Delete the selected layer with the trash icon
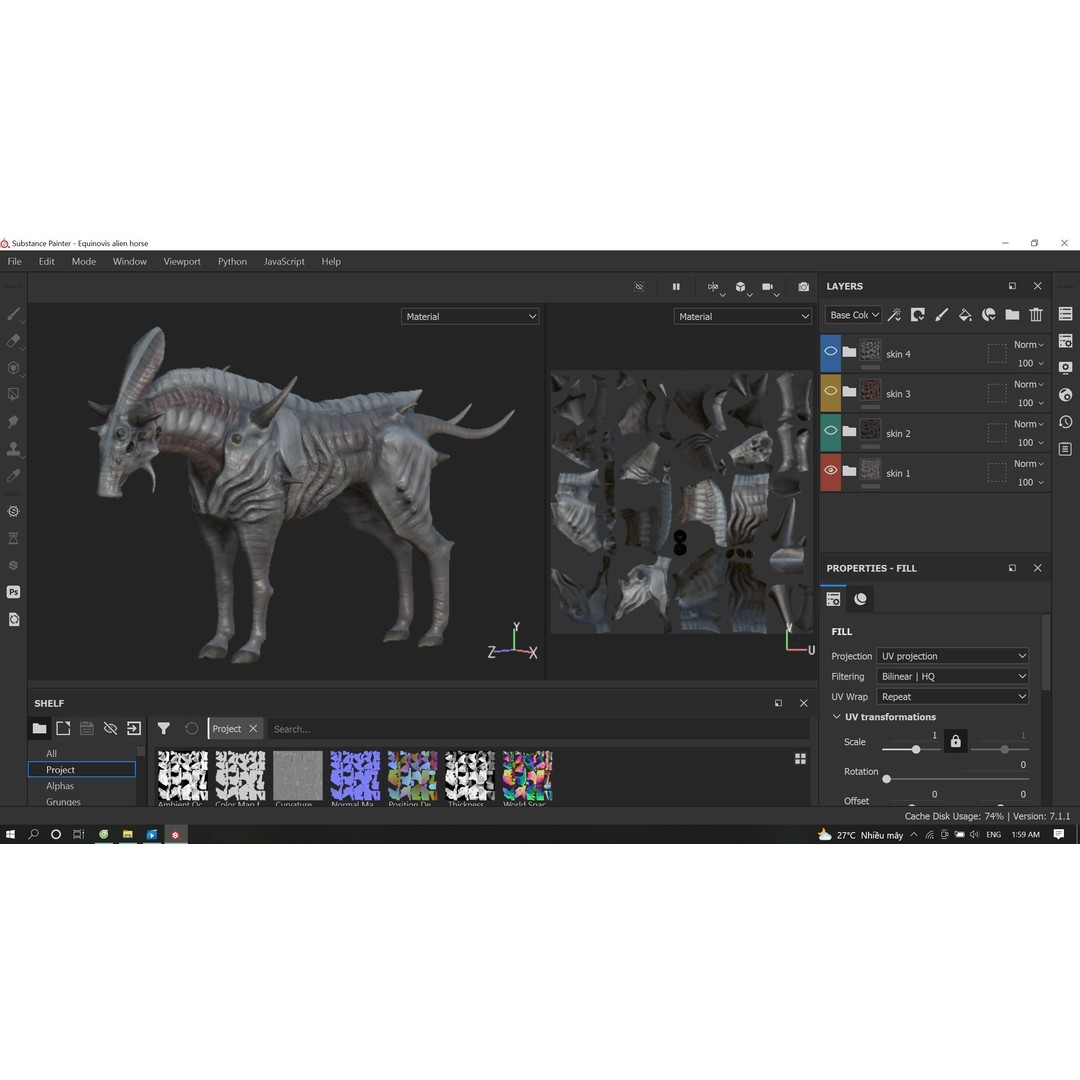This screenshot has width=1080, height=1080. click(x=1036, y=314)
